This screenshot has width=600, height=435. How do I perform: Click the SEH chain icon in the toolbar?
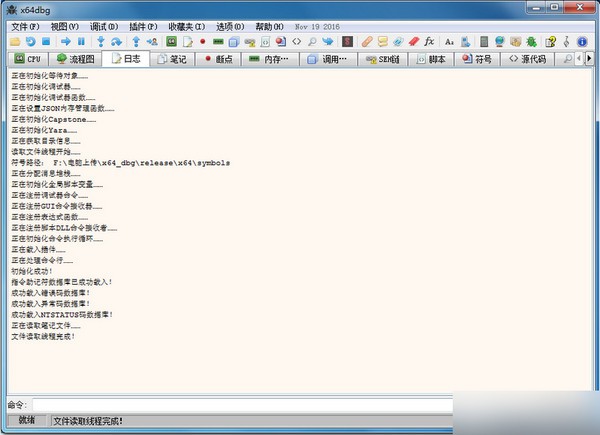click(x=249, y=41)
